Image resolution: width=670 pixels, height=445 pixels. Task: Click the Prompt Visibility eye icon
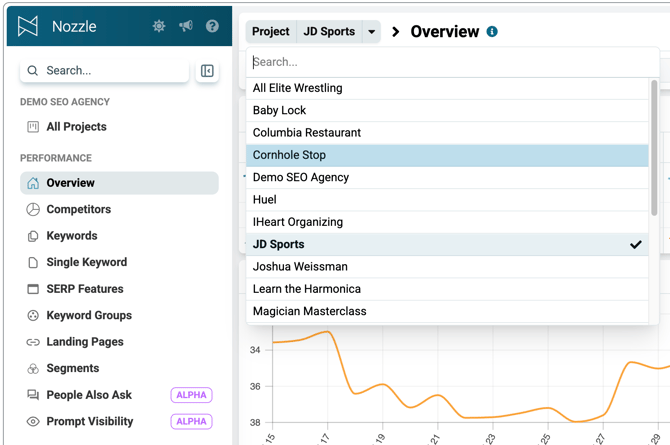[33, 421]
